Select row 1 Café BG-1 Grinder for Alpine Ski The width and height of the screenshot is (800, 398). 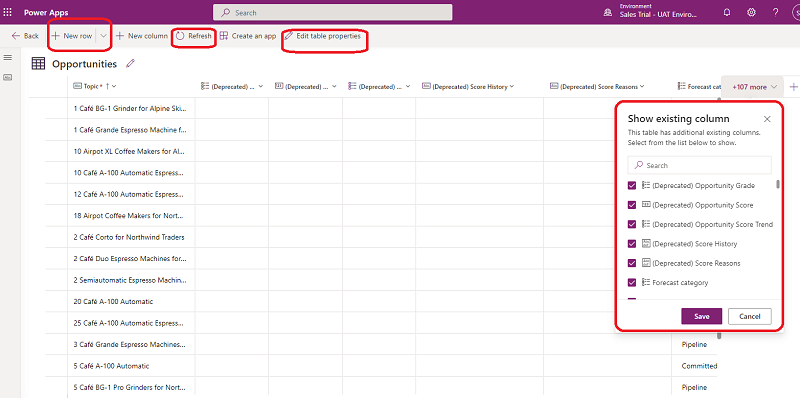[130, 108]
